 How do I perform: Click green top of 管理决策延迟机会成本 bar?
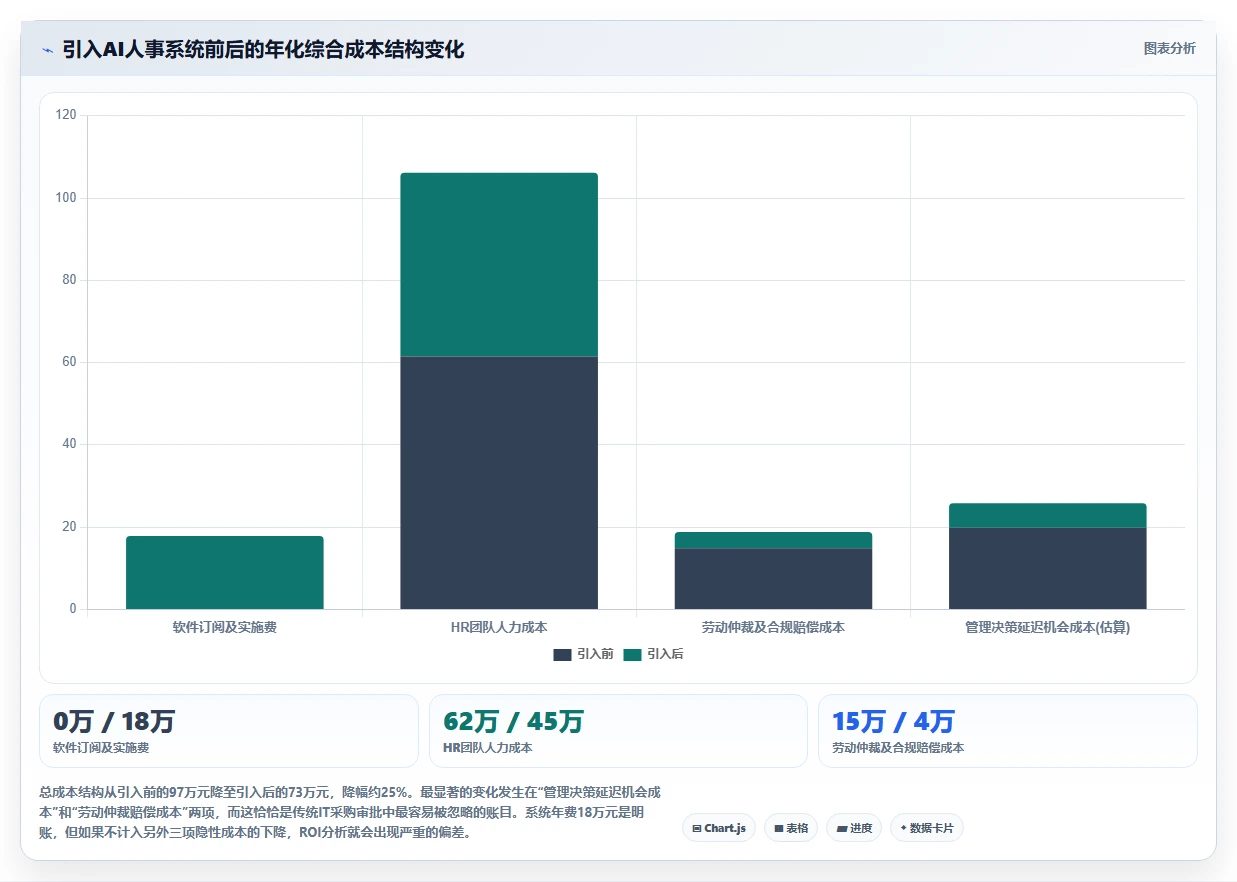click(1047, 515)
